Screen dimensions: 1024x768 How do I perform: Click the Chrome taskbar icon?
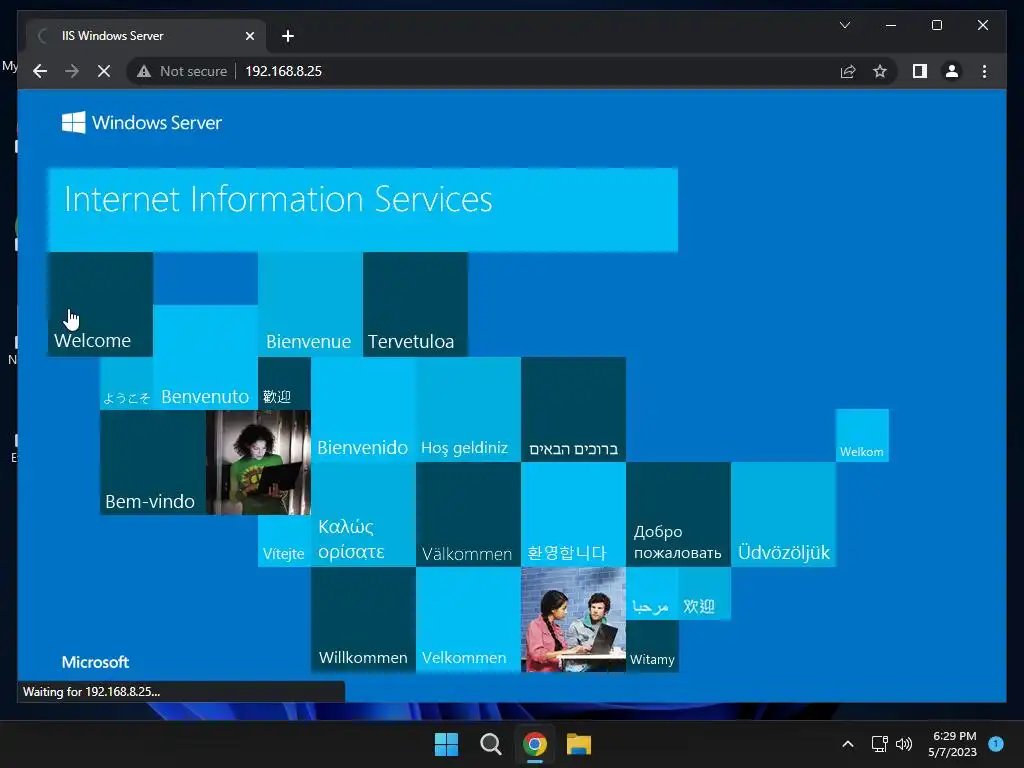pos(535,744)
